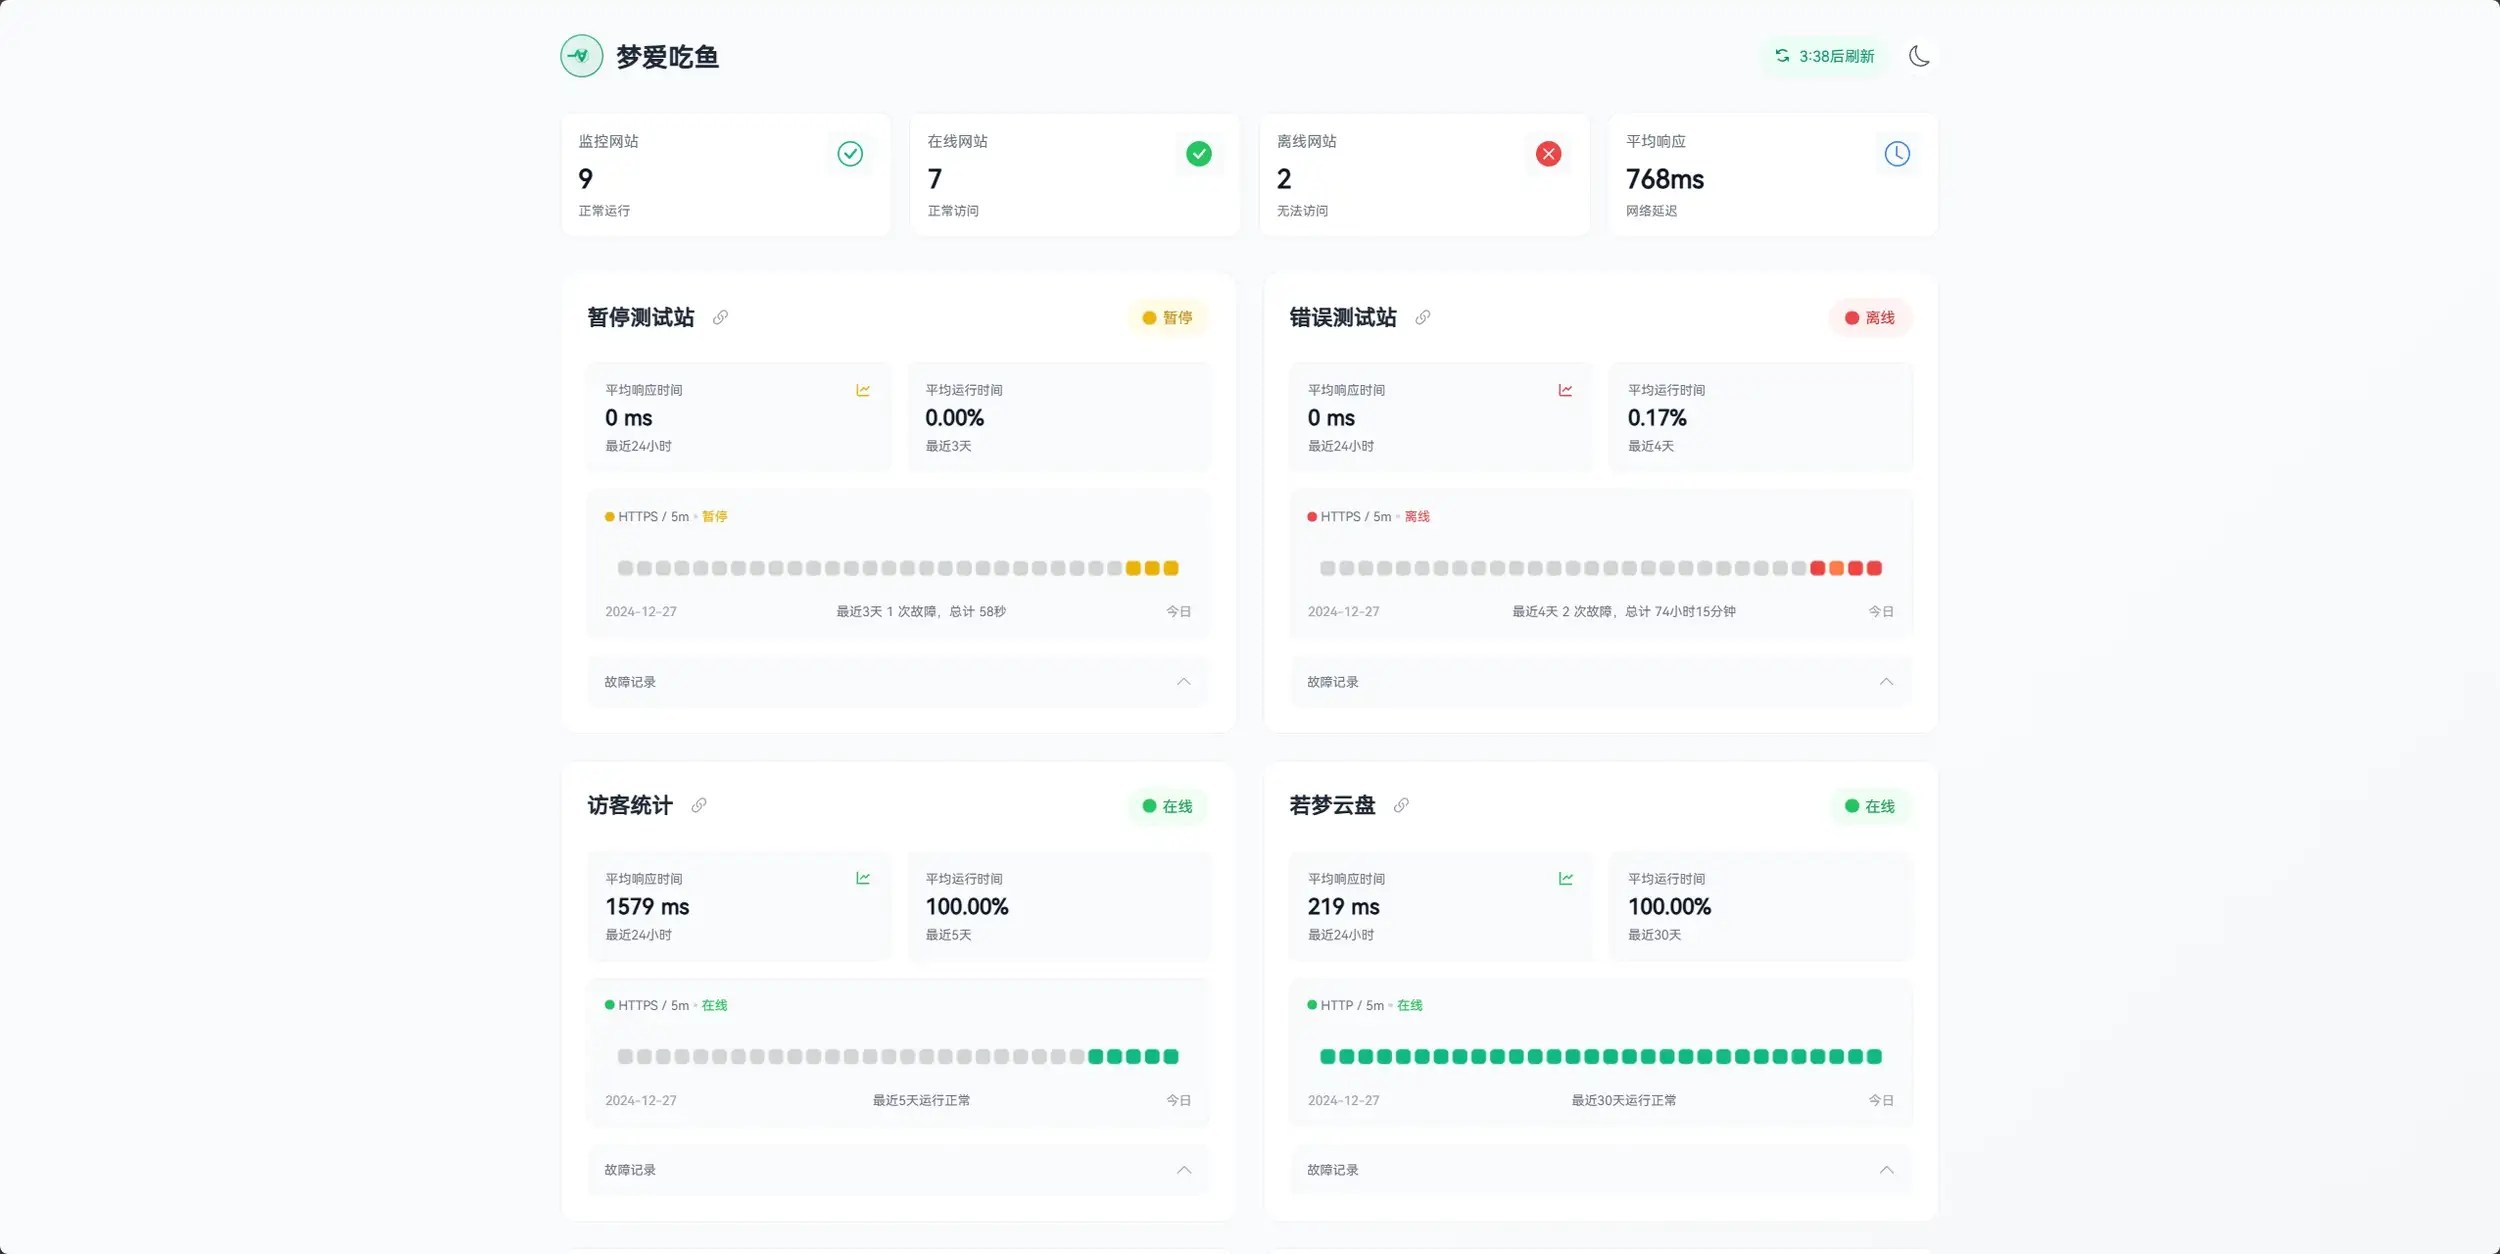Open link icon next to 暂停测试站
Screen dimensions: 2500x1254
coord(720,317)
